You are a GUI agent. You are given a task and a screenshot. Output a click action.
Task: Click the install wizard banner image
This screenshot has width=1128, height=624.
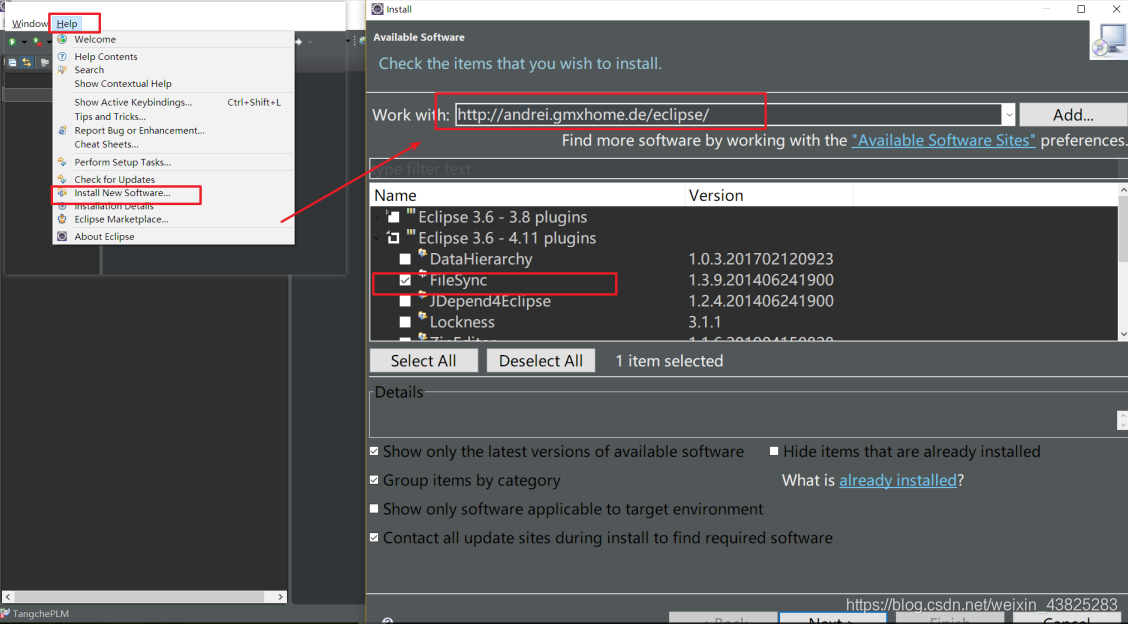point(1109,40)
